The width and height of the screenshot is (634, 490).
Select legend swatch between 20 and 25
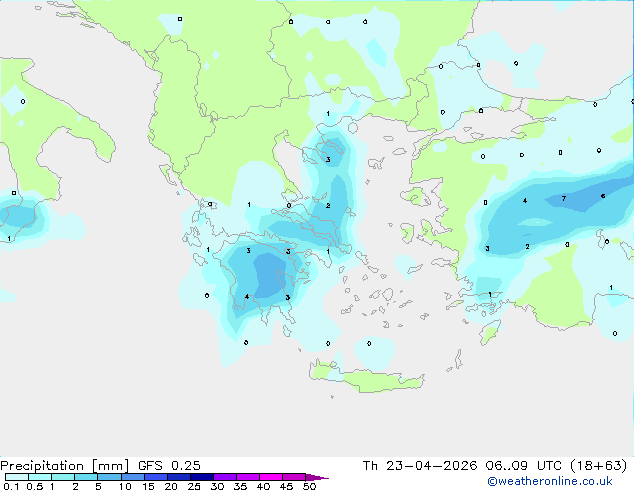pos(179,477)
